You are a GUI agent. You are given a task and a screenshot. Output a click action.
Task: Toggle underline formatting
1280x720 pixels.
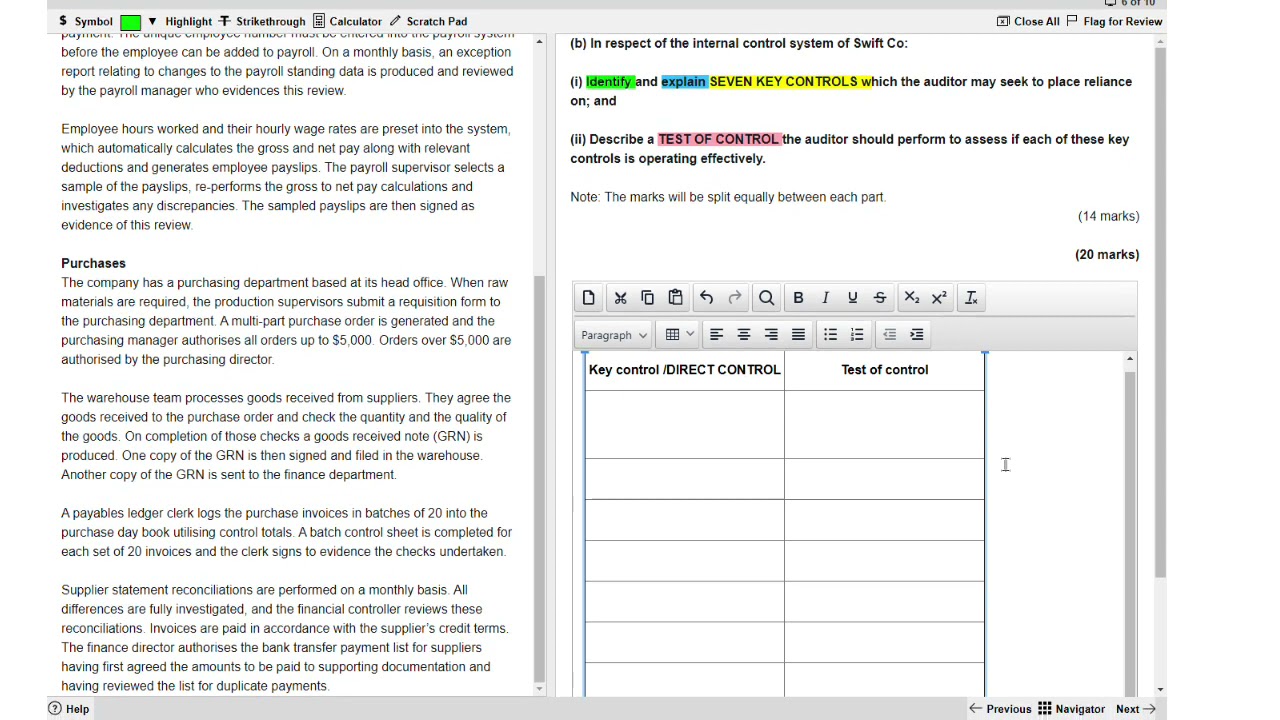click(852, 298)
